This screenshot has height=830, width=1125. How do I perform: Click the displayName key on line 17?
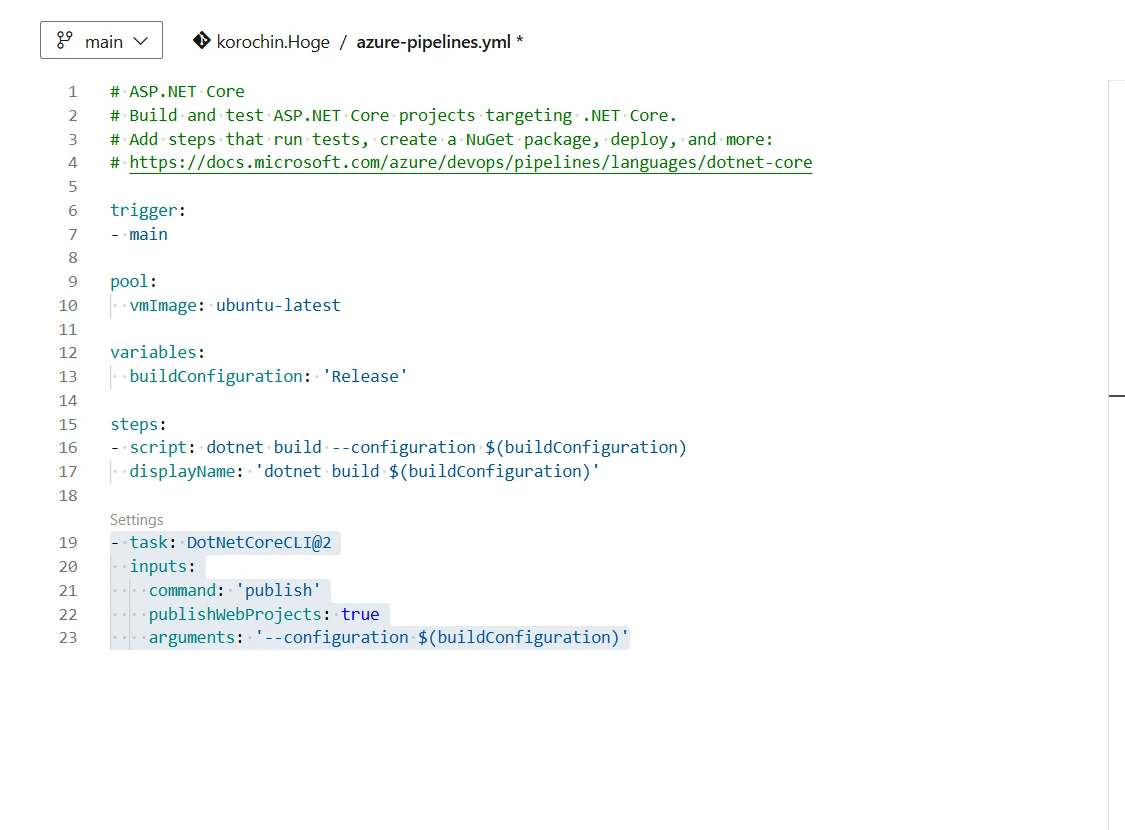[x=181, y=472]
